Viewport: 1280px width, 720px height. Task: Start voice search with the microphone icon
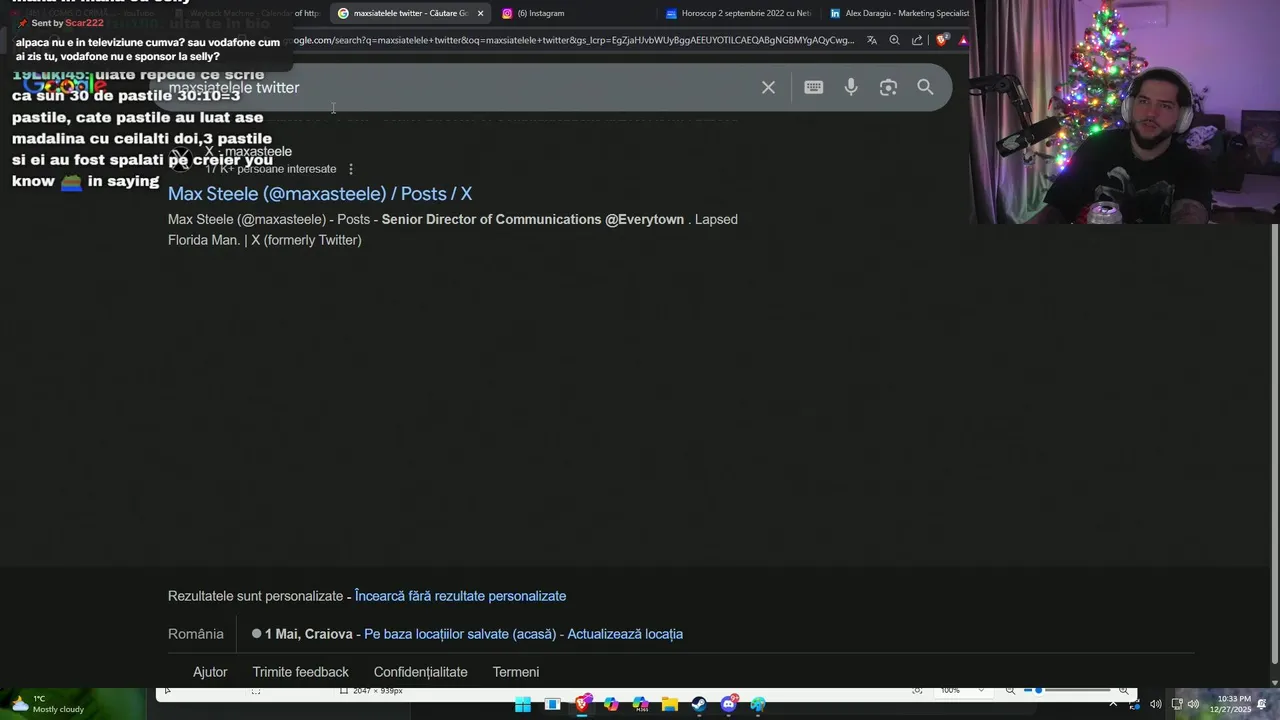pos(851,88)
